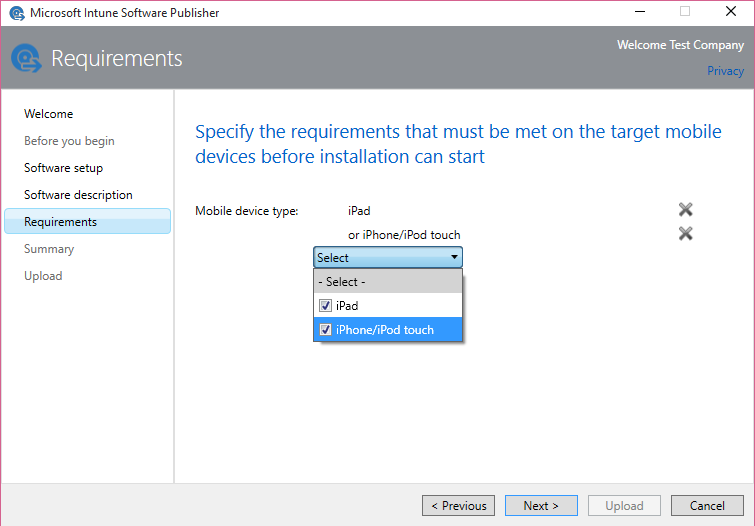Remove the iPhone/iPod touch entry
Image resolution: width=755 pixels, height=526 pixels.
pos(685,234)
